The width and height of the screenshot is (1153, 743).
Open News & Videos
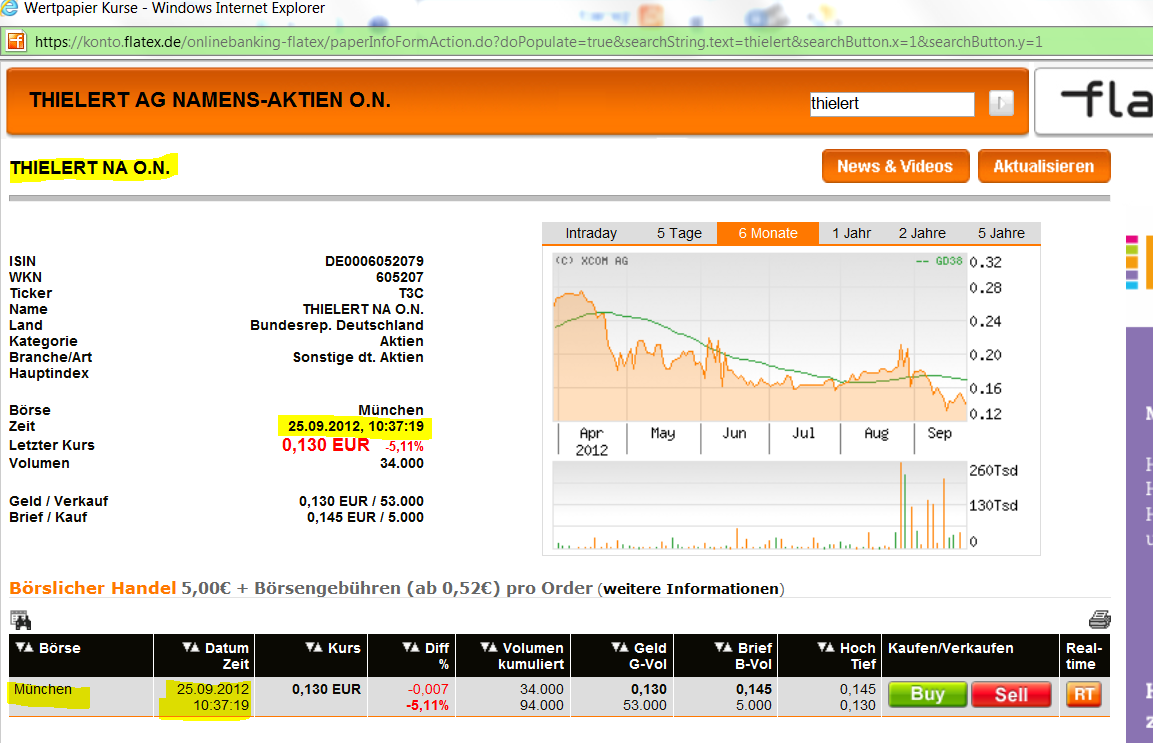(895, 166)
